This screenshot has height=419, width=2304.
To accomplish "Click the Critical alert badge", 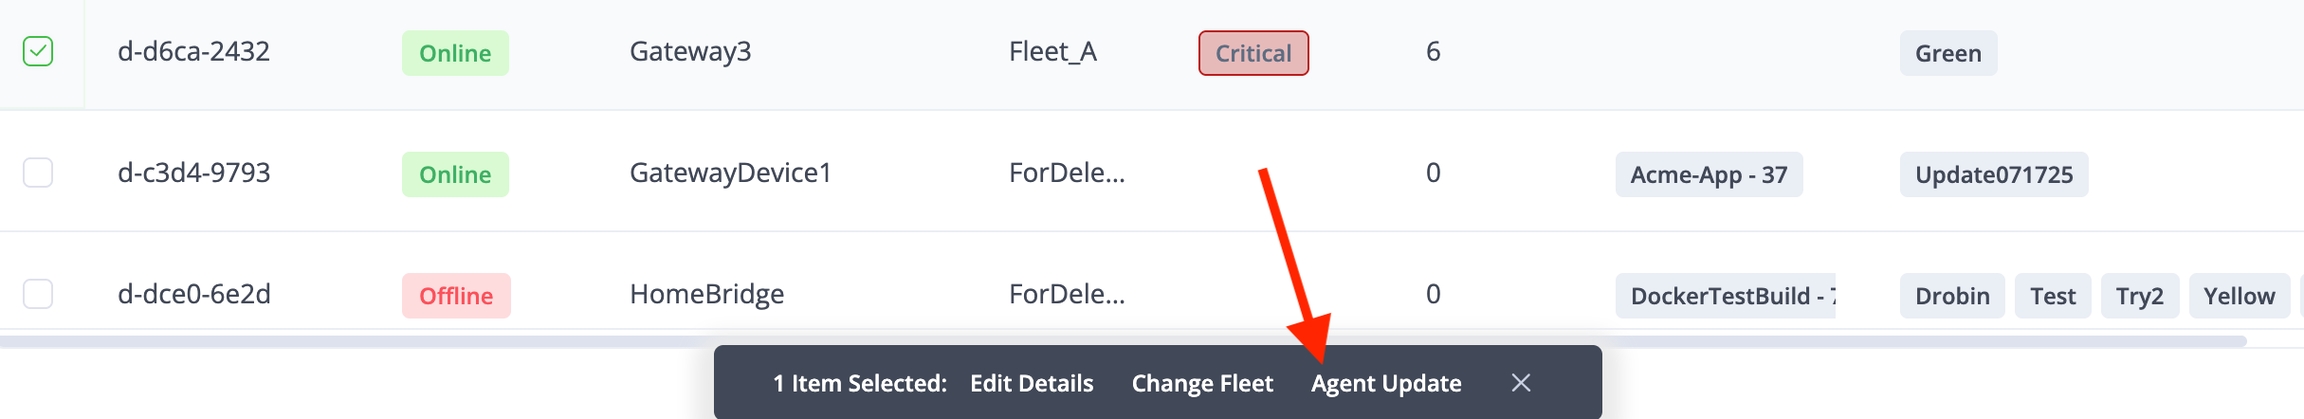I will click(x=1253, y=53).
